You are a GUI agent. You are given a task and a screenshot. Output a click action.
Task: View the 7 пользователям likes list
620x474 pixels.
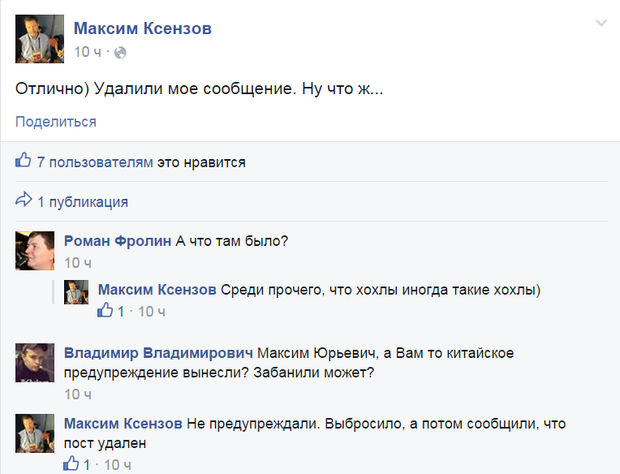tap(96, 161)
